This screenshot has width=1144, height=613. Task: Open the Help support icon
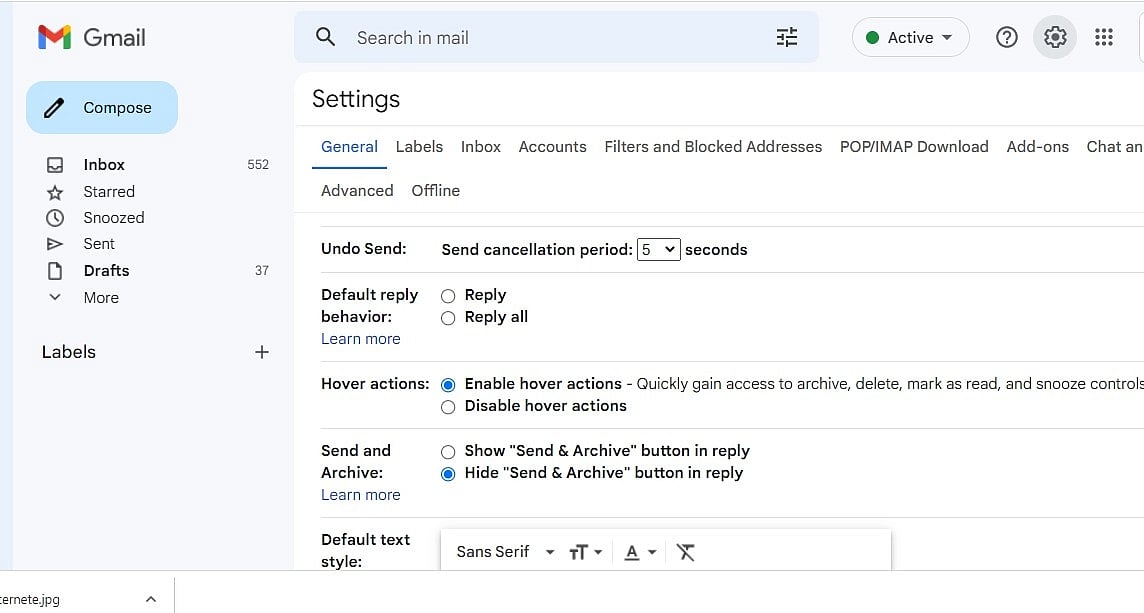(x=1007, y=38)
